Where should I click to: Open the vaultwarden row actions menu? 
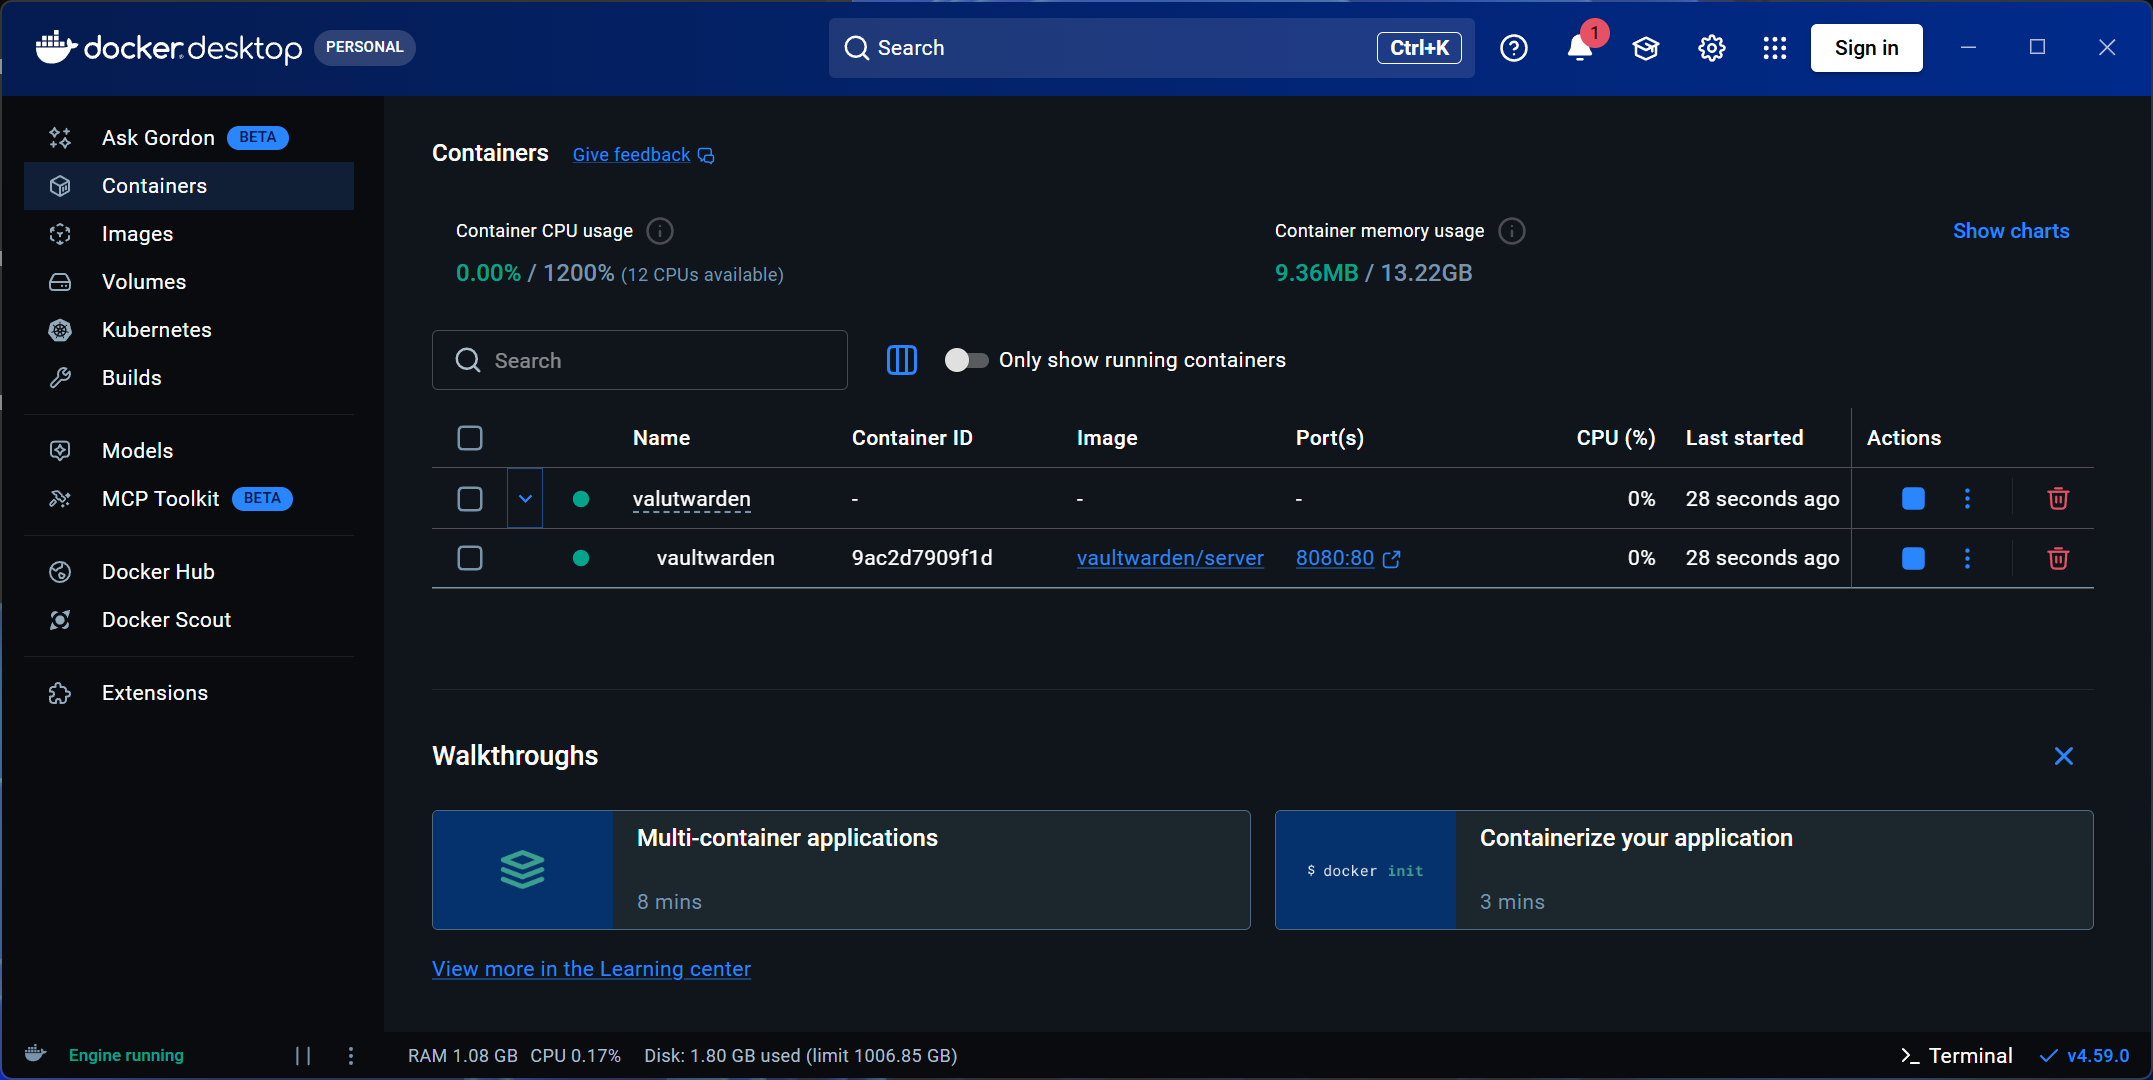click(1967, 558)
